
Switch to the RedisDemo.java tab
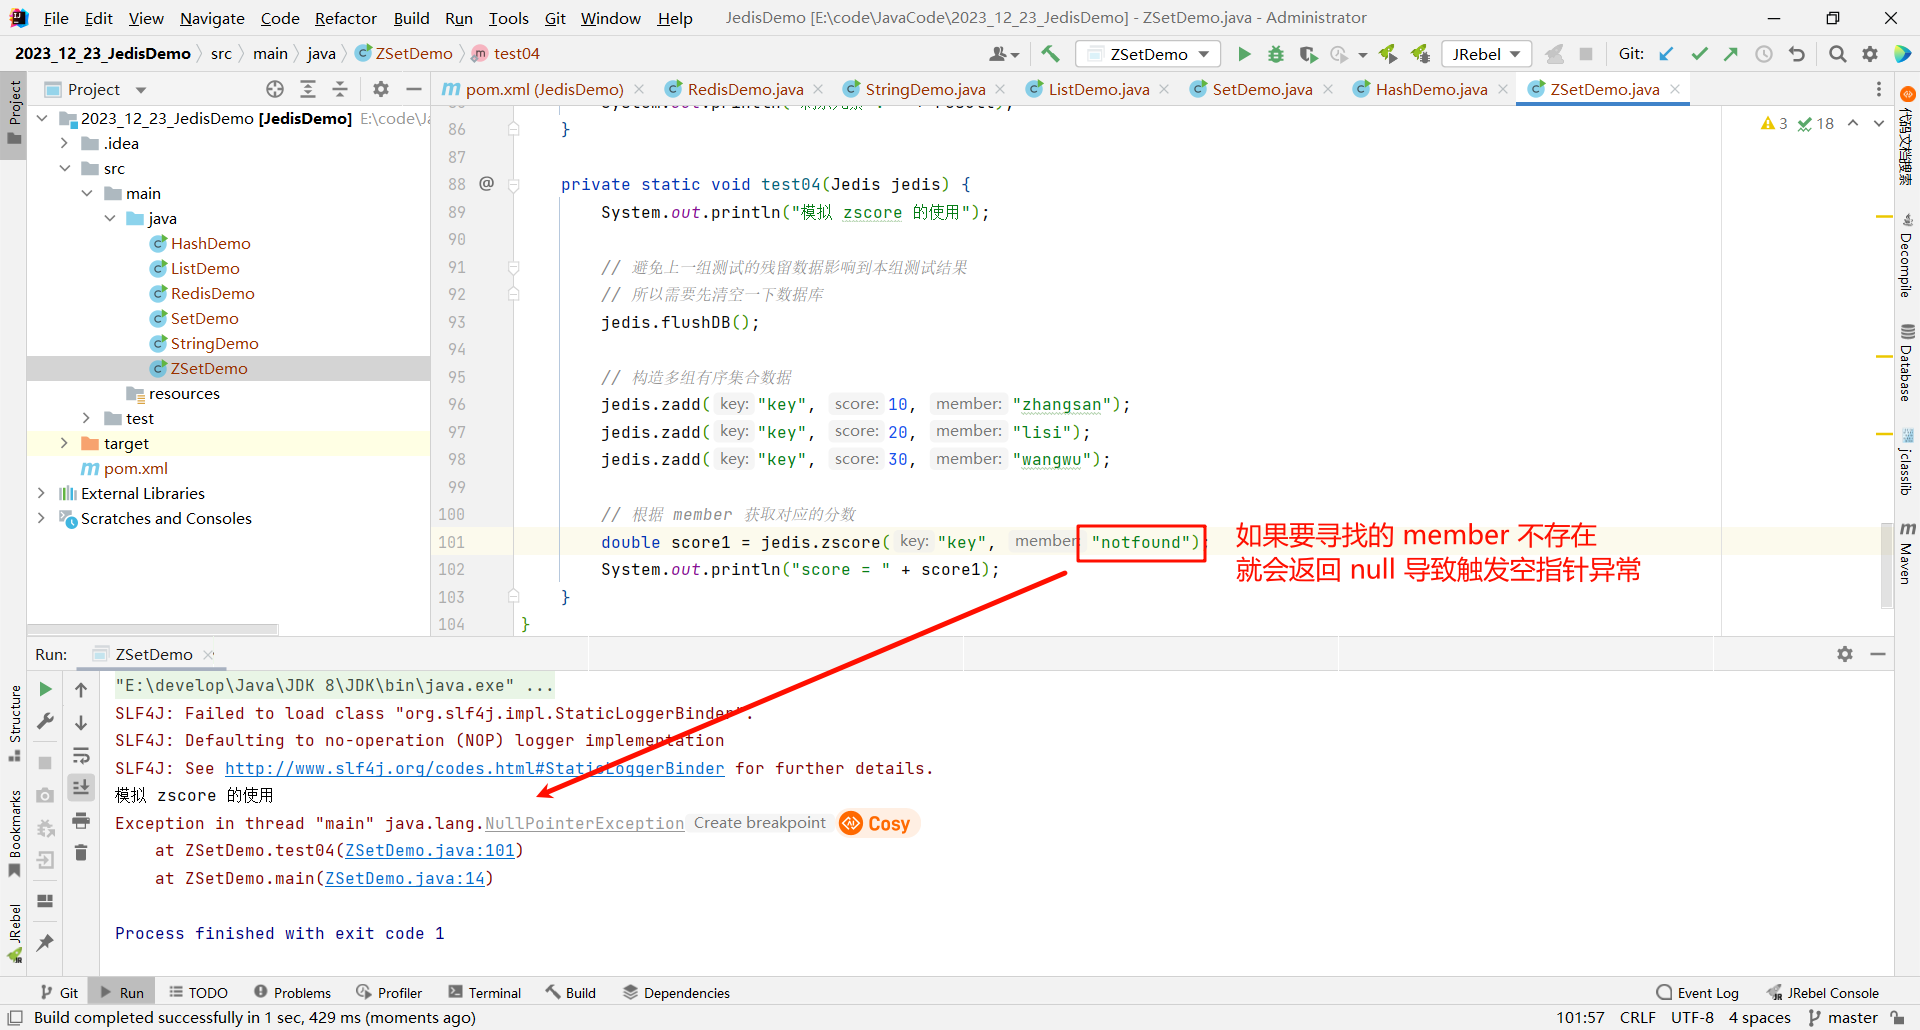coord(745,89)
